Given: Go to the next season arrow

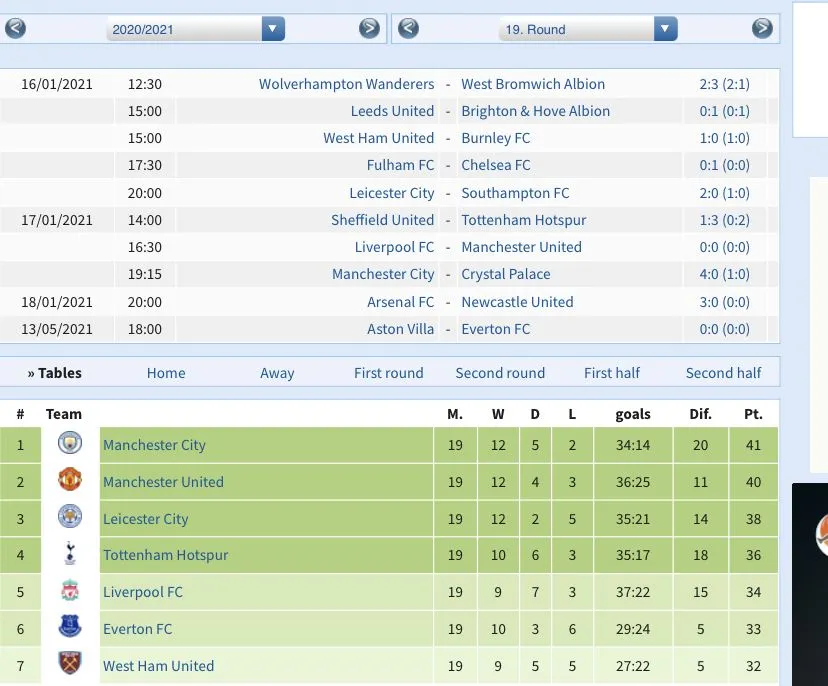Looking at the screenshot, I should tap(369, 29).
